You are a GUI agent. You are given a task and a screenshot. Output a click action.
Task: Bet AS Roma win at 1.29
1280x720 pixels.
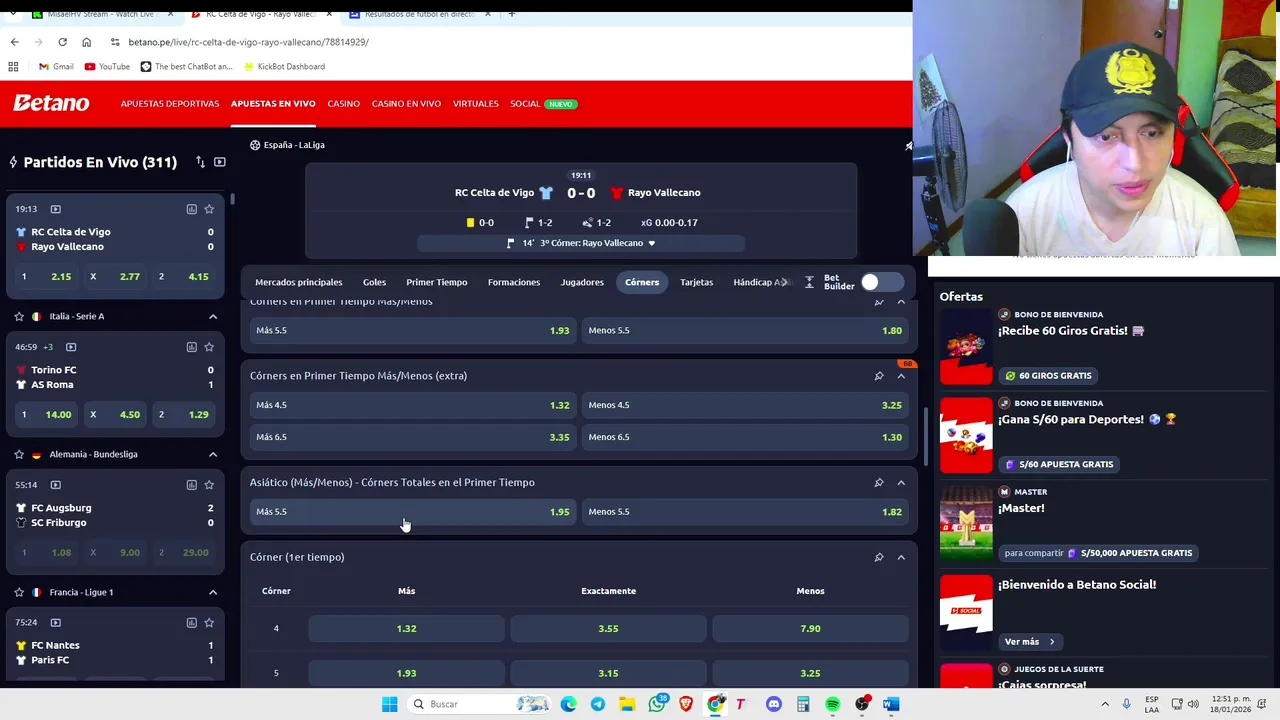184,415
